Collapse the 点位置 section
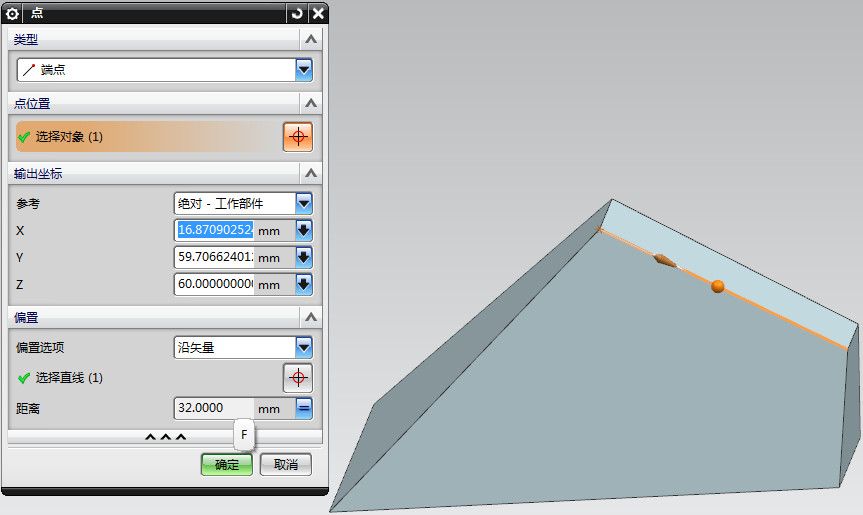 (x=311, y=103)
